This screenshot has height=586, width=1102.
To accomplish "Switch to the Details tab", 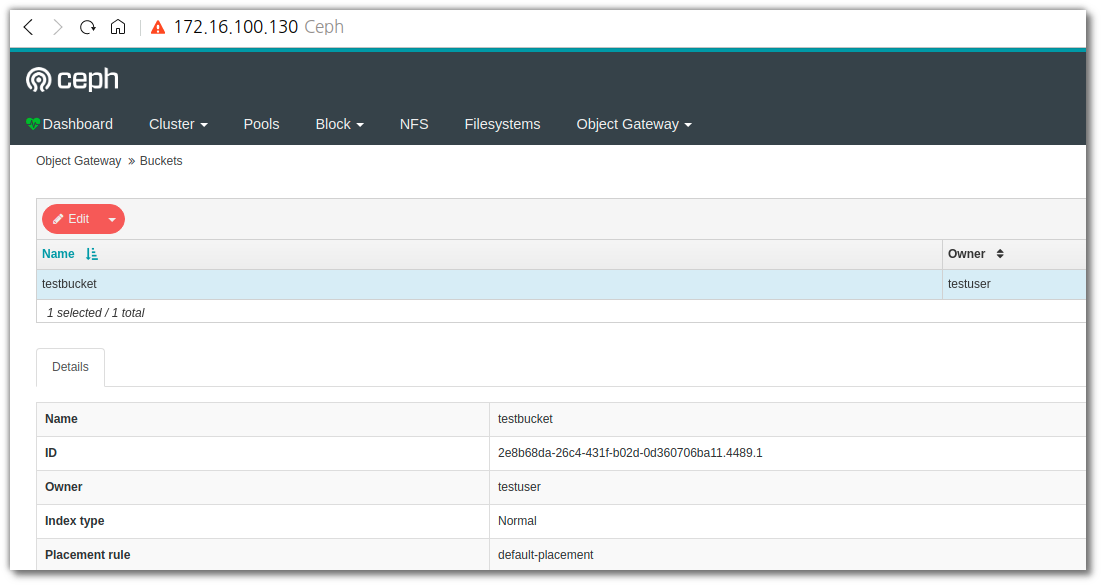I will [x=70, y=367].
